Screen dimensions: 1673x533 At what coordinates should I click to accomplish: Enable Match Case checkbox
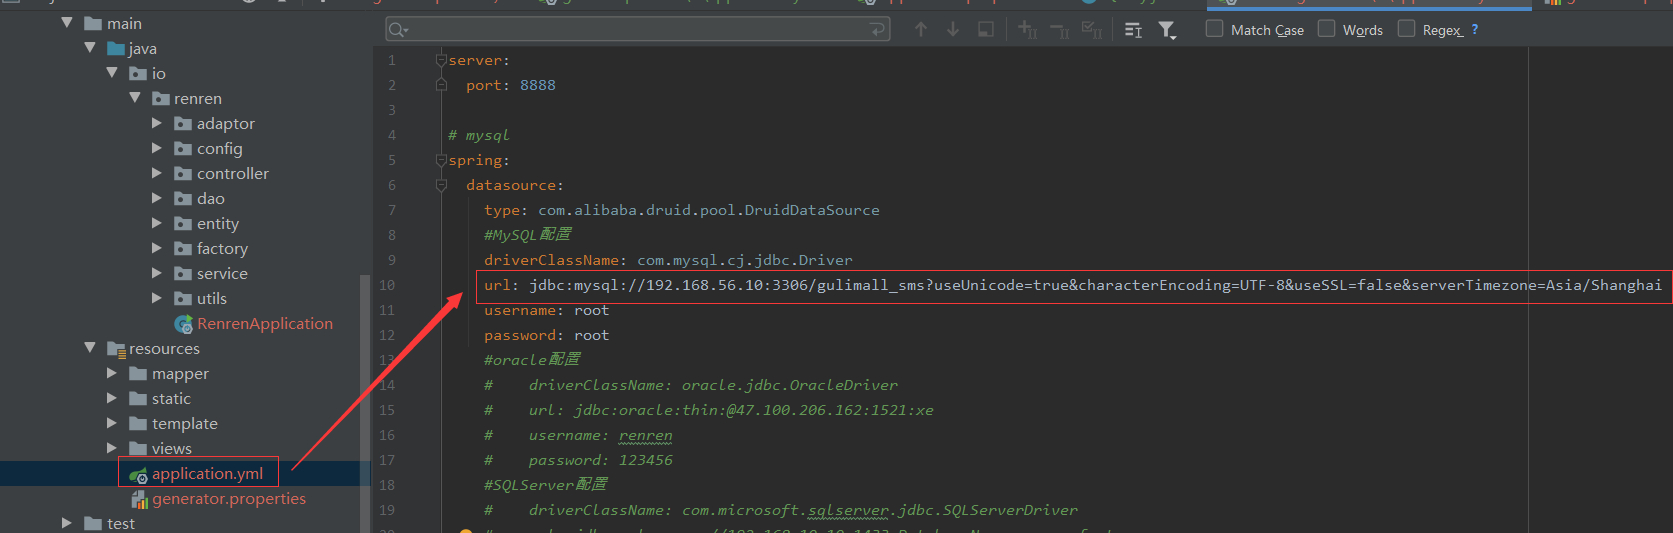1214,29
